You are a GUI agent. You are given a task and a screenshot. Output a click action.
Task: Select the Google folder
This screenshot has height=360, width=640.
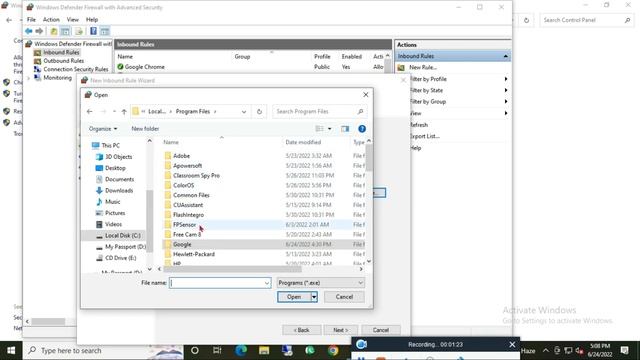[182, 244]
